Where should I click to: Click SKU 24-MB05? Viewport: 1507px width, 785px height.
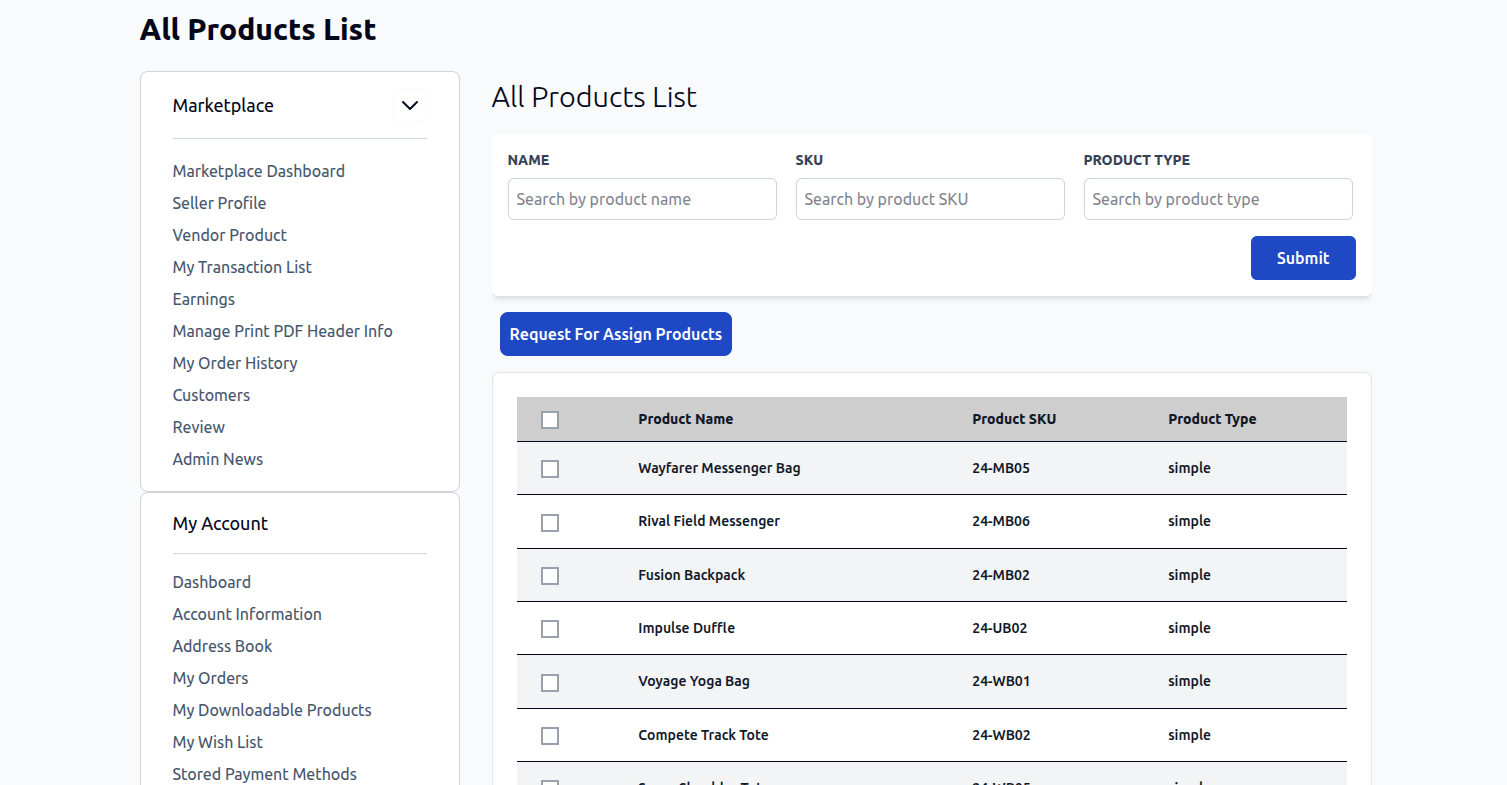click(x=1001, y=468)
